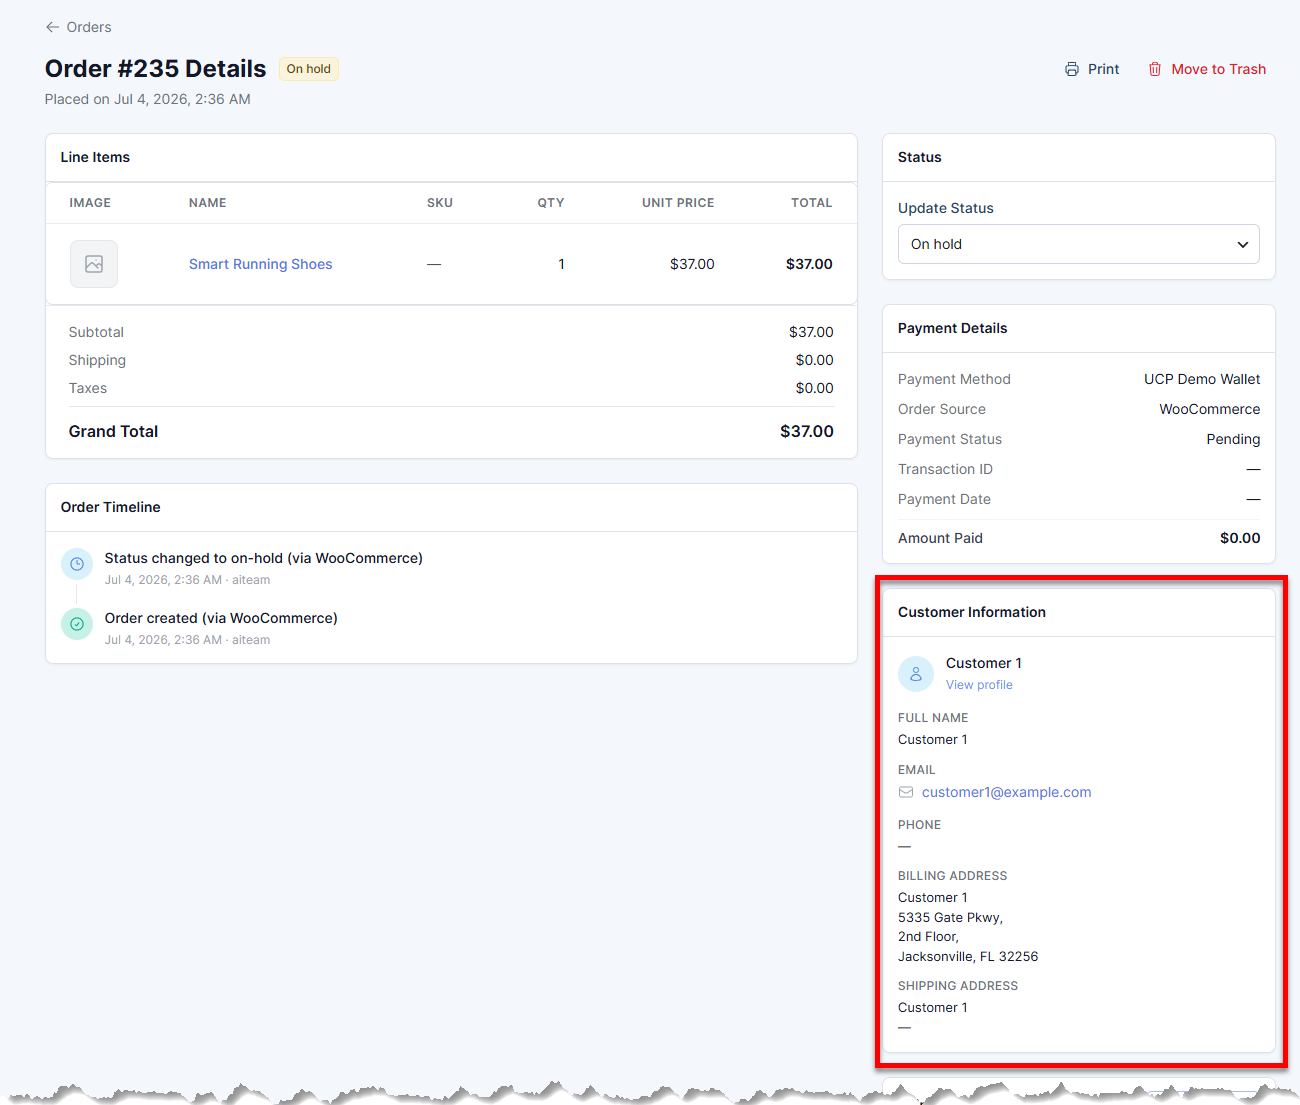
Task: Click 5335 Gate Pkwy address line
Action: (x=950, y=917)
